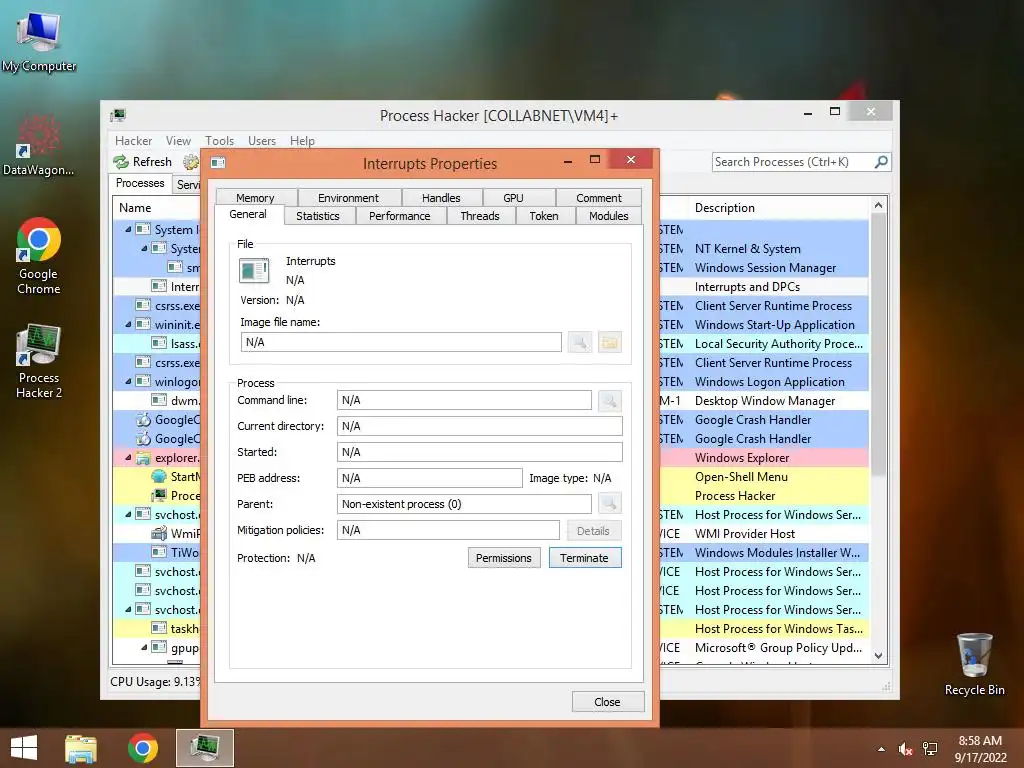Switch to the GPU tab
The width and height of the screenshot is (1024, 768).
coord(513,197)
